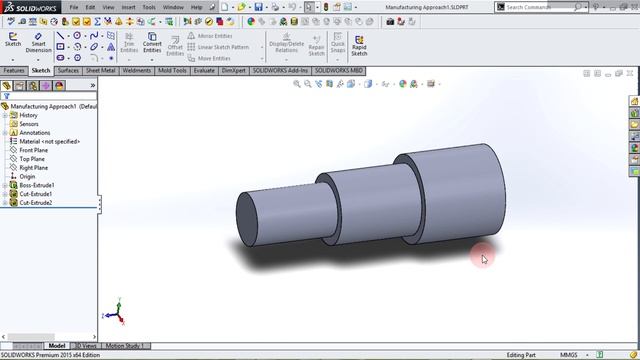
Task: Switch to the Sheet Metal tab
Action: click(100, 71)
